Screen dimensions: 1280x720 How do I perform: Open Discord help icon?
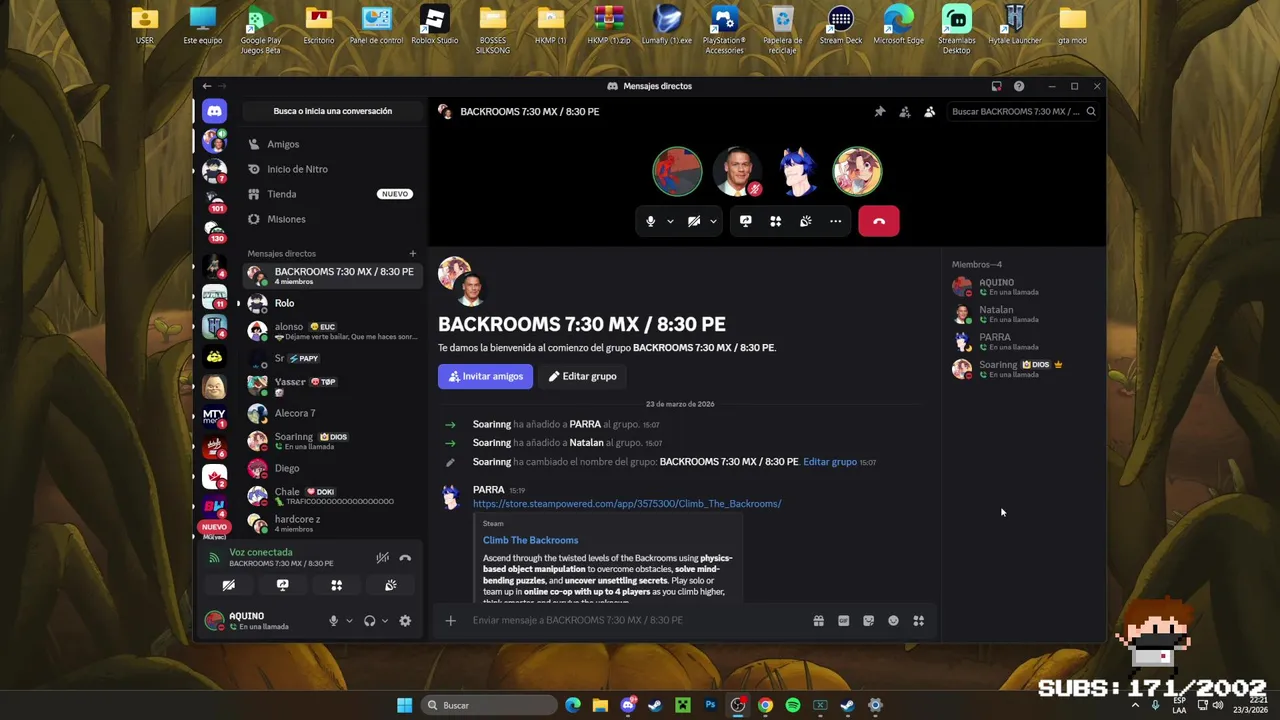[x=1018, y=86]
